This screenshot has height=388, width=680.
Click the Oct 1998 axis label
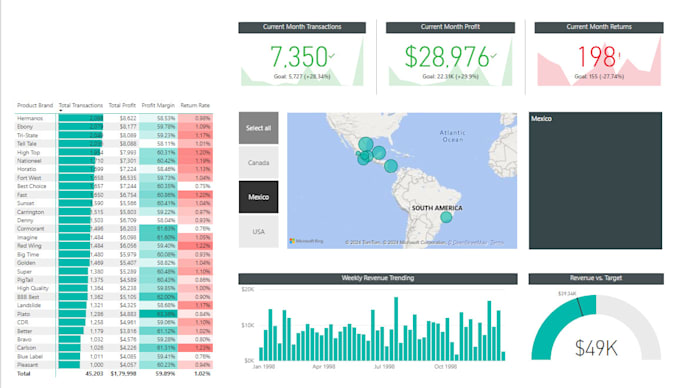[x=445, y=366]
